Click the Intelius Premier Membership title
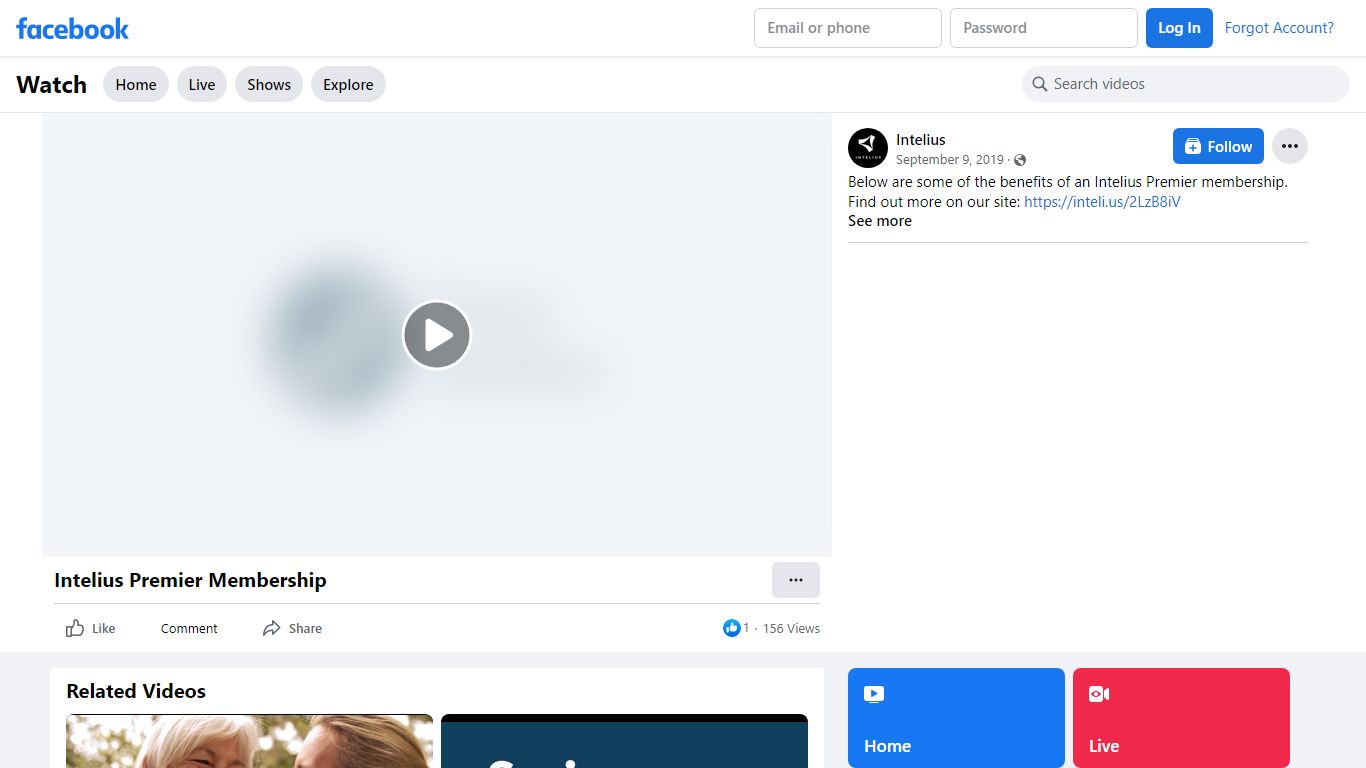This screenshot has width=1366, height=768. point(190,580)
